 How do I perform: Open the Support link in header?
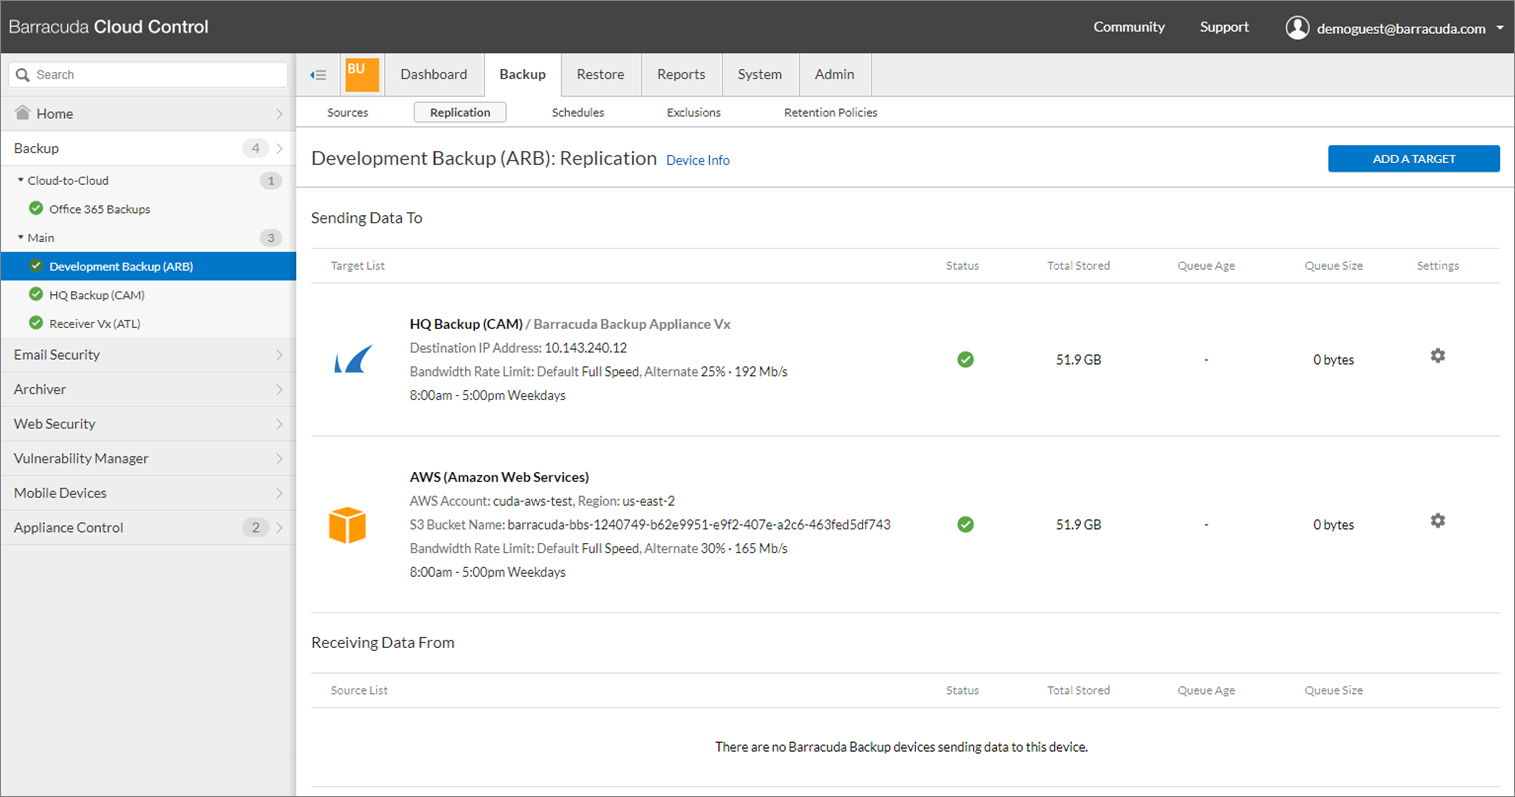[x=1224, y=27]
